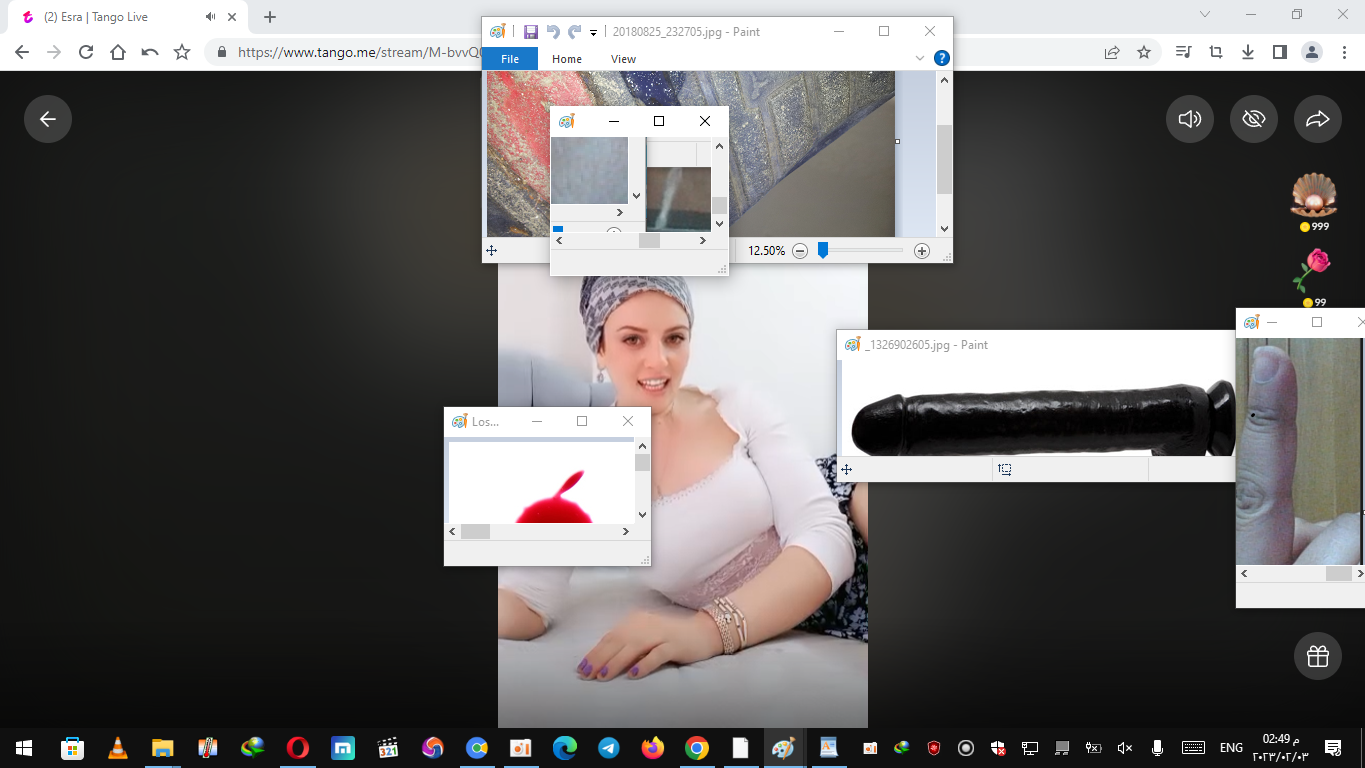
Task: Click the zoom in plus button
Action: click(922, 251)
